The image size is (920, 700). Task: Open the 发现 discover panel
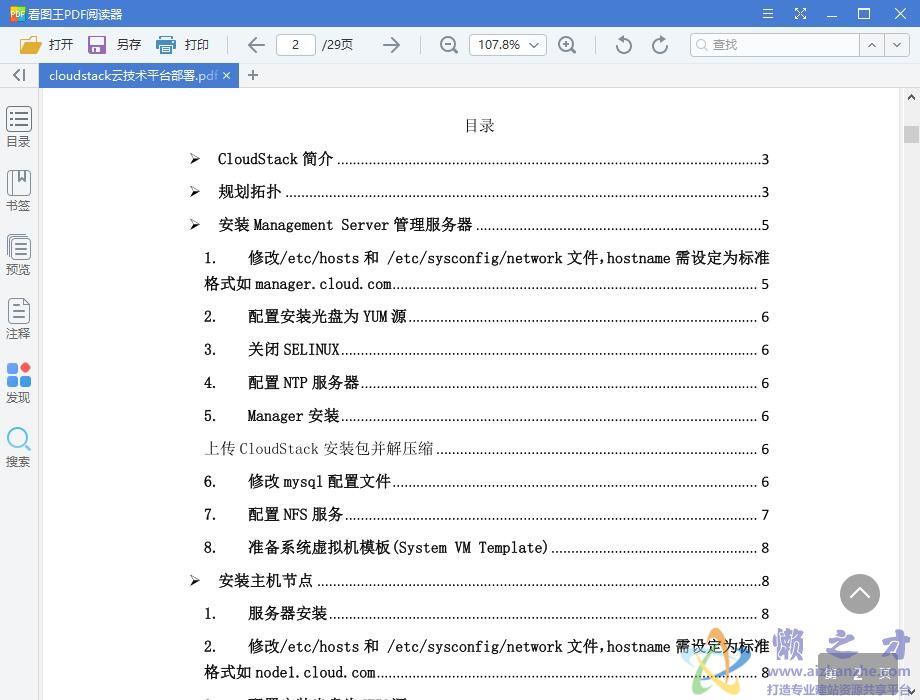[x=18, y=383]
